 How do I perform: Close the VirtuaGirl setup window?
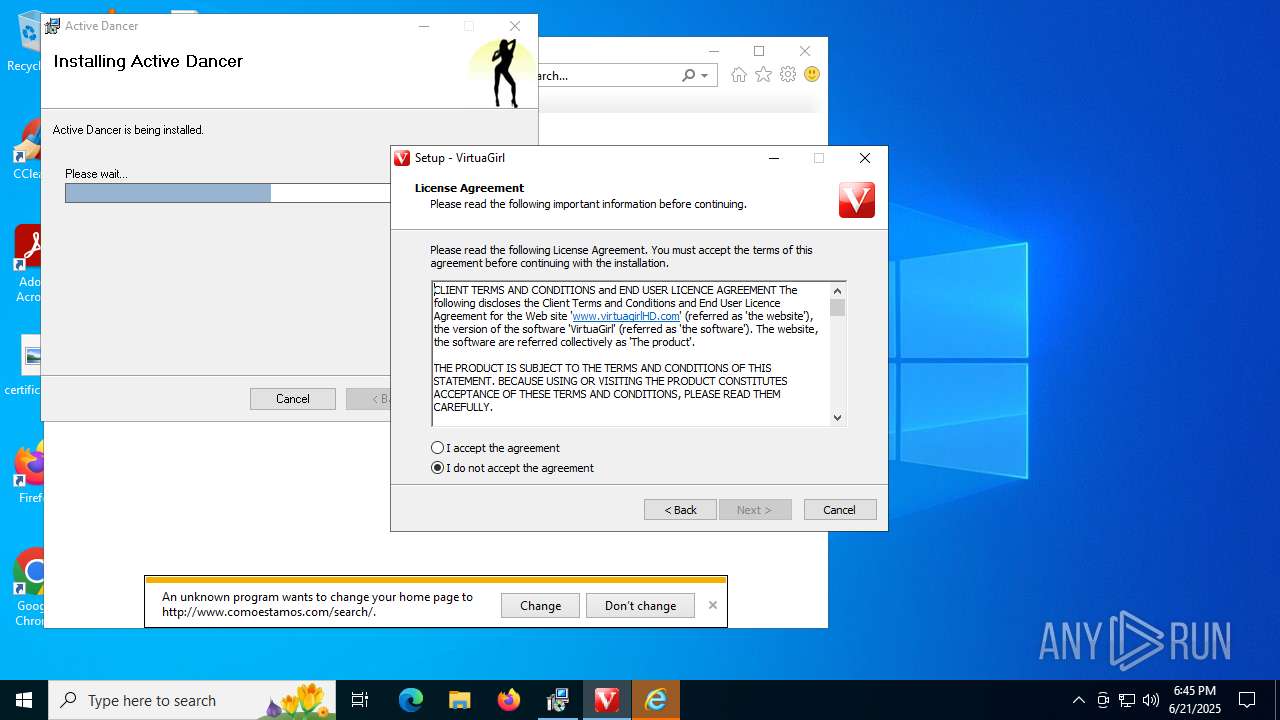[865, 158]
